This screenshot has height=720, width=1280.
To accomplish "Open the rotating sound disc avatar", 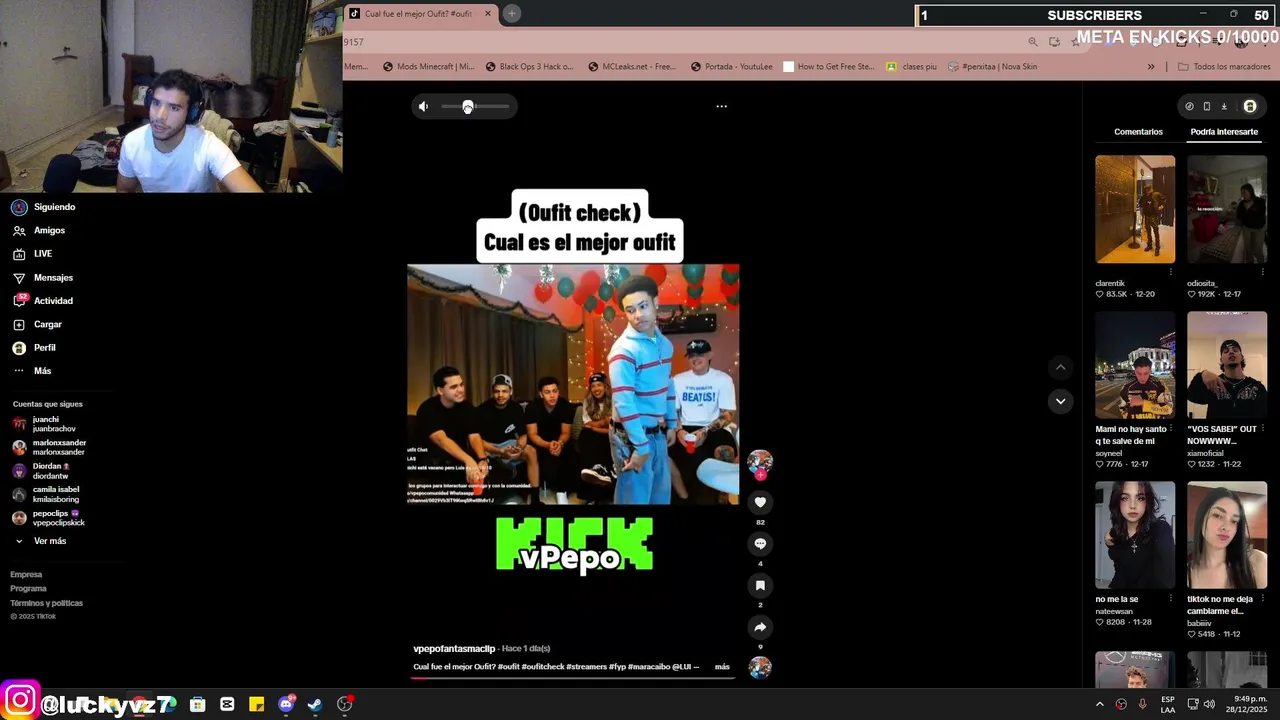I will tap(760, 667).
